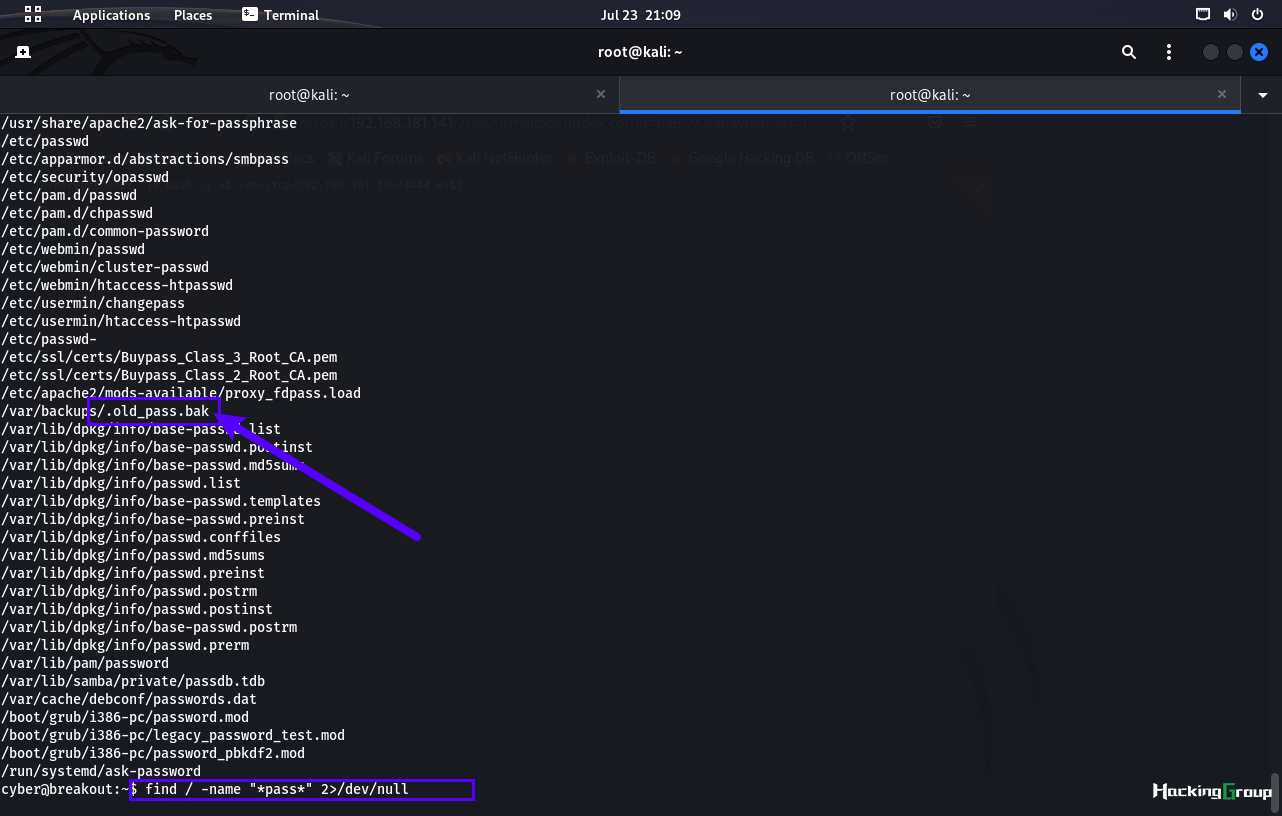
Task: Click the power icon in top bar
Action: coord(1257,14)
